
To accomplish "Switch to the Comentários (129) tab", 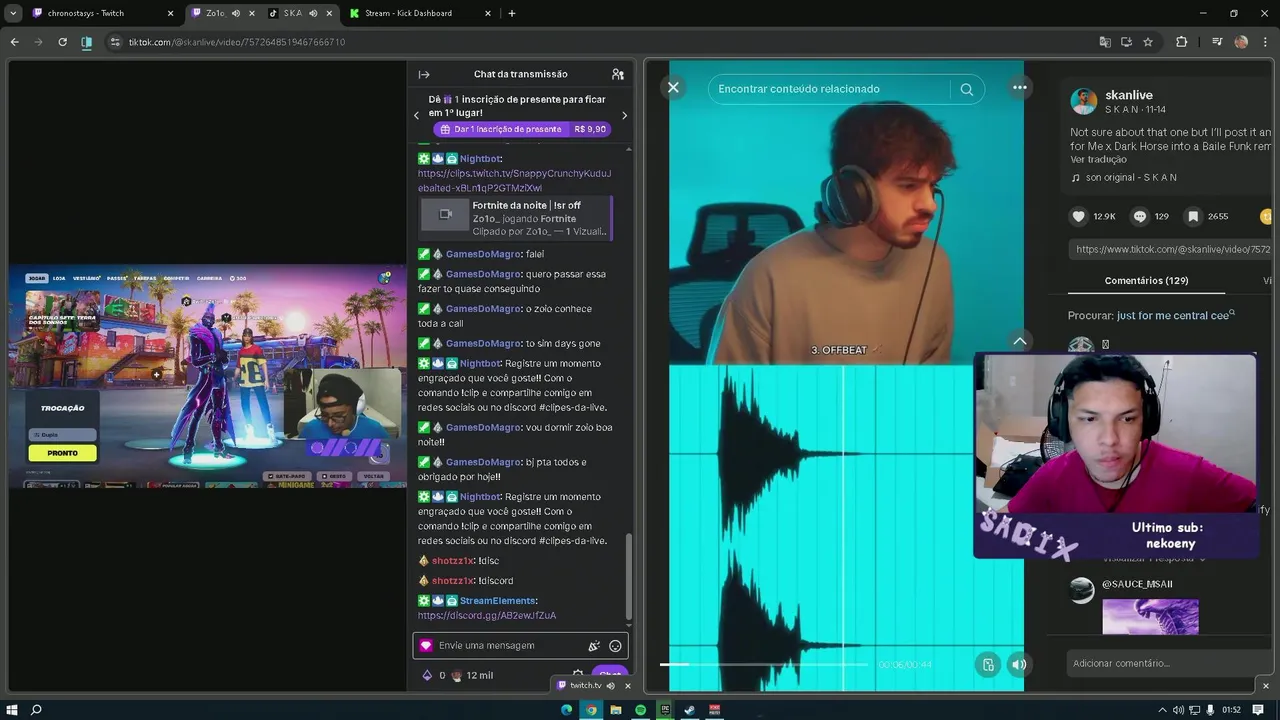I will pos(1146,281).
